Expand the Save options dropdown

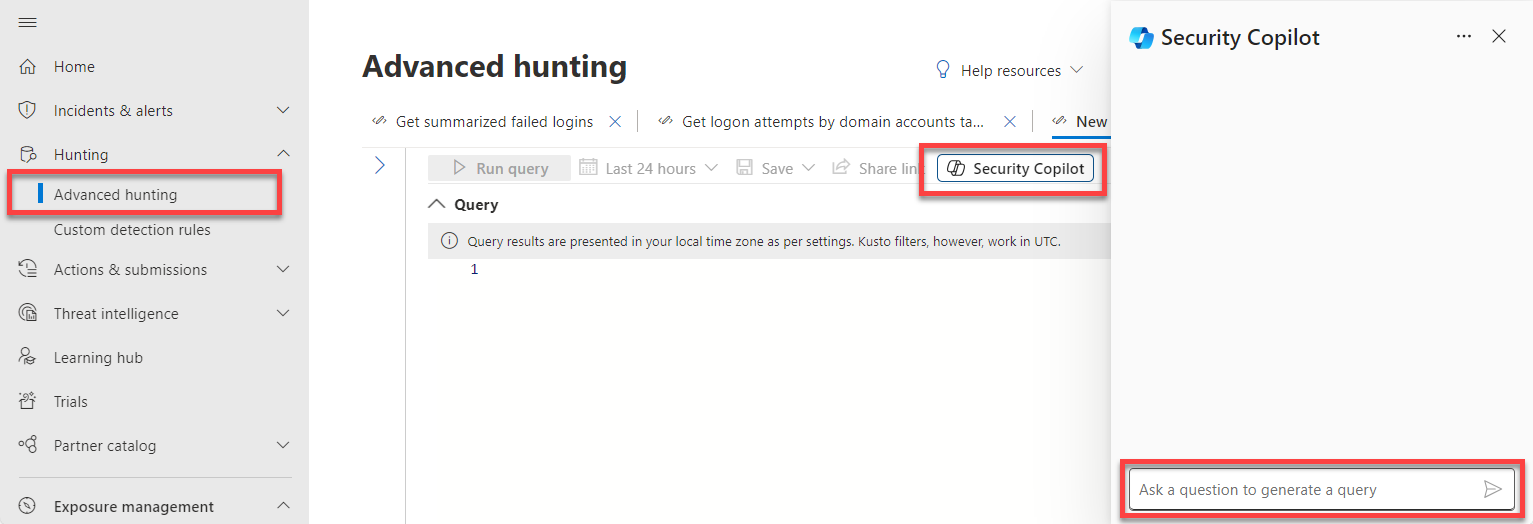pos(808,168)
